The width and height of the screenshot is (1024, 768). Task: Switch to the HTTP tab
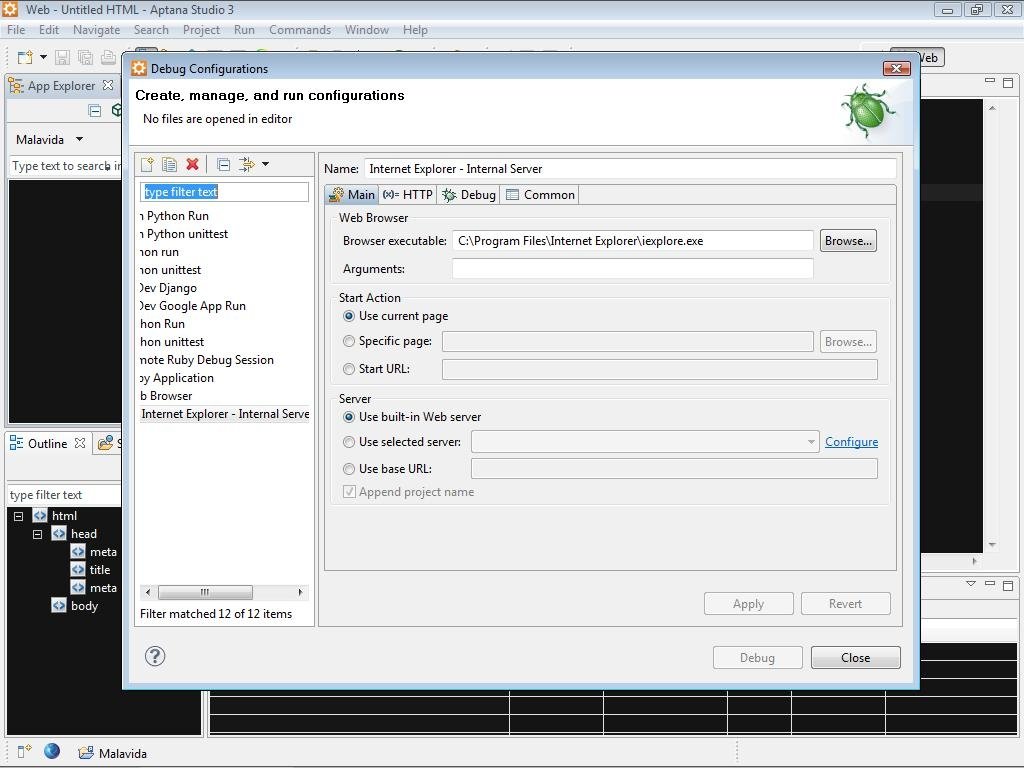[x=408, y=195]
